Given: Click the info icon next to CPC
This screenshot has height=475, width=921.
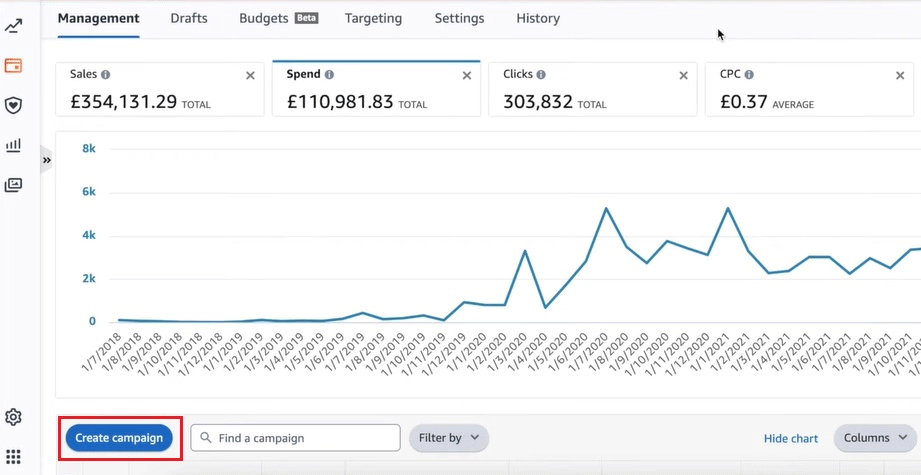Looking at the screenshot, I should [x=749, y=75].
